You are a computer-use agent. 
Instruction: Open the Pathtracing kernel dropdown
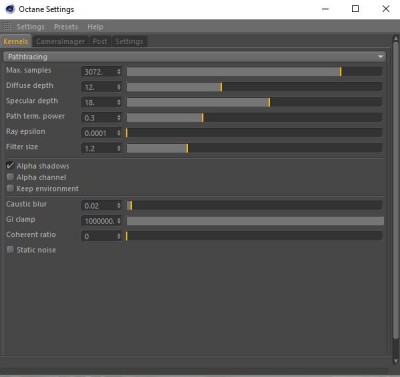194,56
